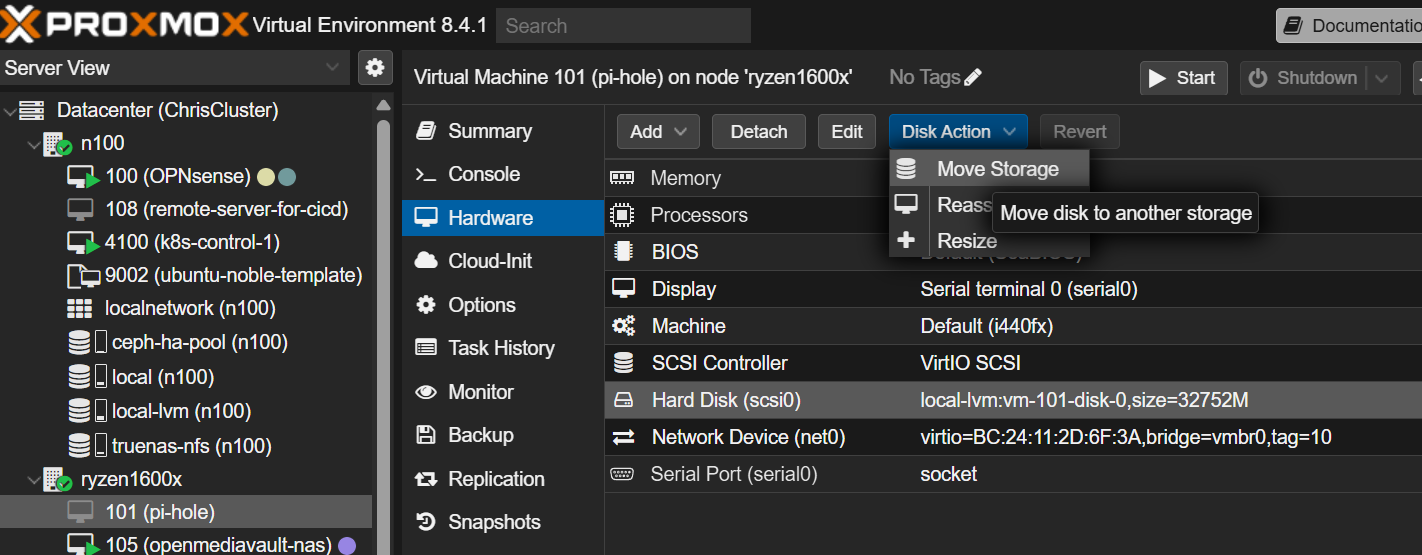Click the Memory row icon
This screenshot has width=1422, height=555.
click(622, 178)
